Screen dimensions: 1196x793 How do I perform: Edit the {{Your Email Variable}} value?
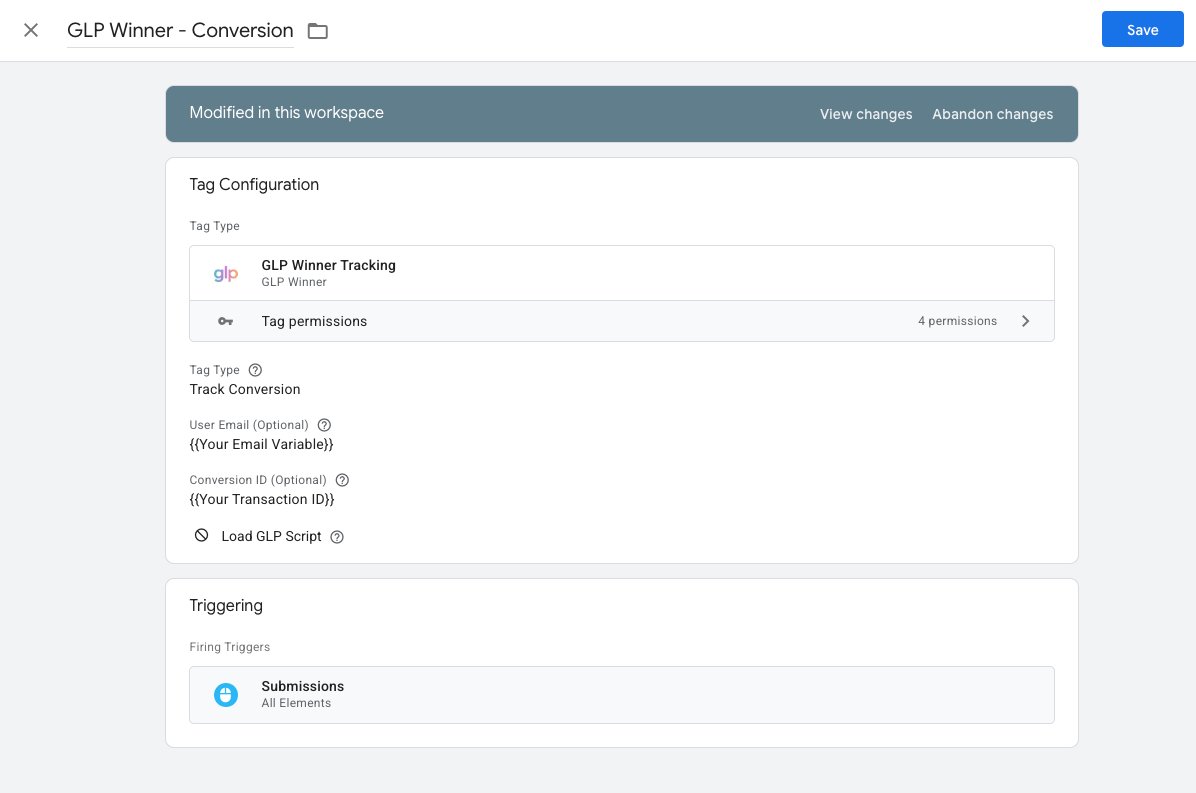[x=261, y=444]
